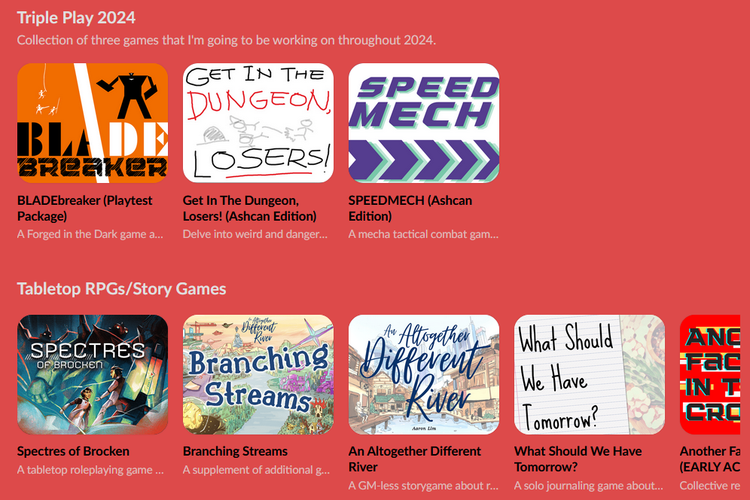The image size is (750, 500).
Task: Click the BLADEbreaker (Playtest Package) title link
Action: tap(85, 208)
